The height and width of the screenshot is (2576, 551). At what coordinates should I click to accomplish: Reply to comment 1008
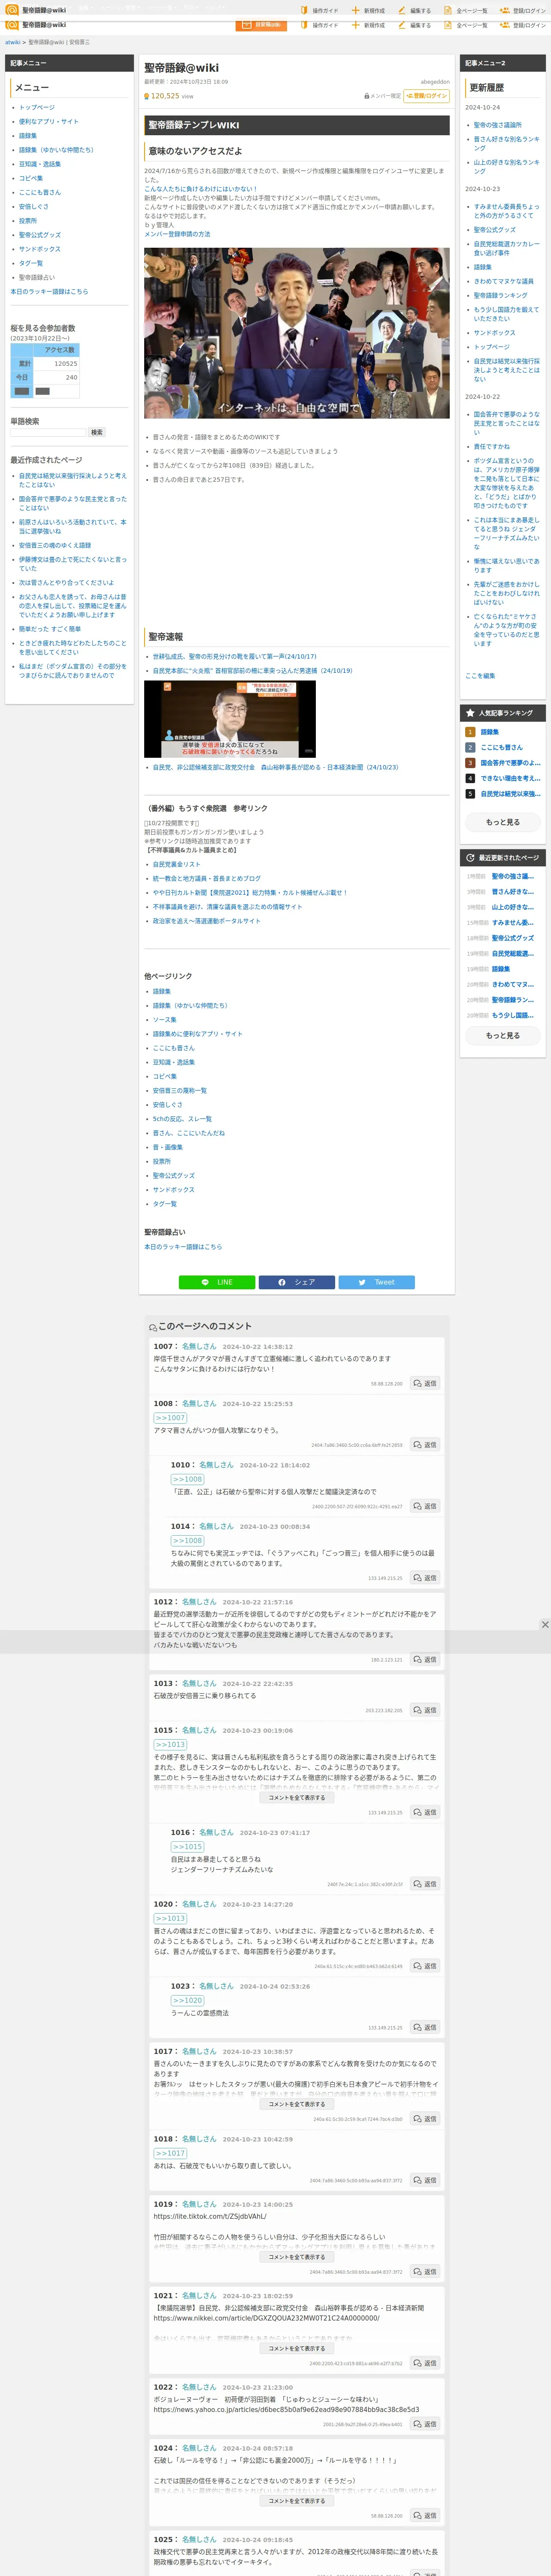click(425, 1445)
